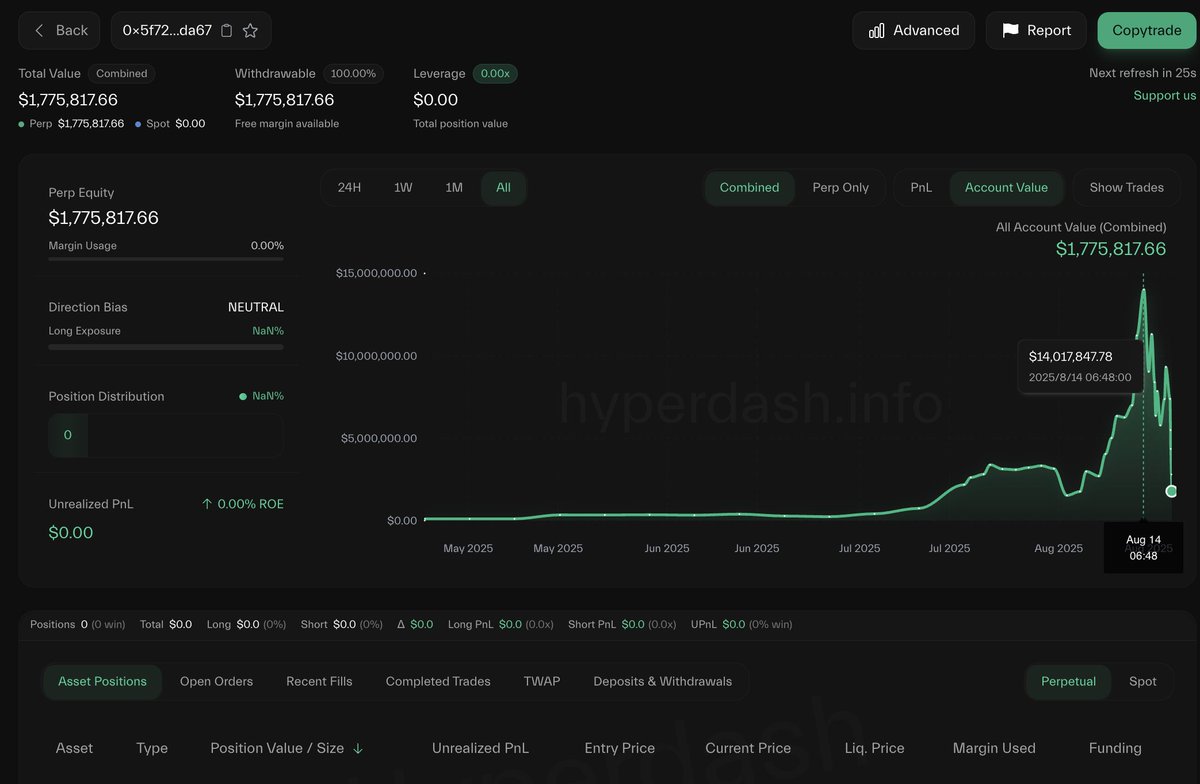Show PnL on the chart
Viewport: 1200px width, 784px height.
tap(921, 187)
